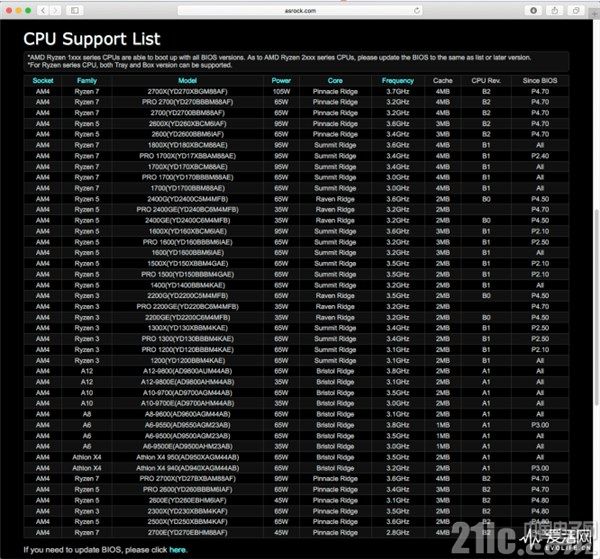Click the 'here' BIOS update link
This screenshot has width=600, height=559.
coord(178,550)
